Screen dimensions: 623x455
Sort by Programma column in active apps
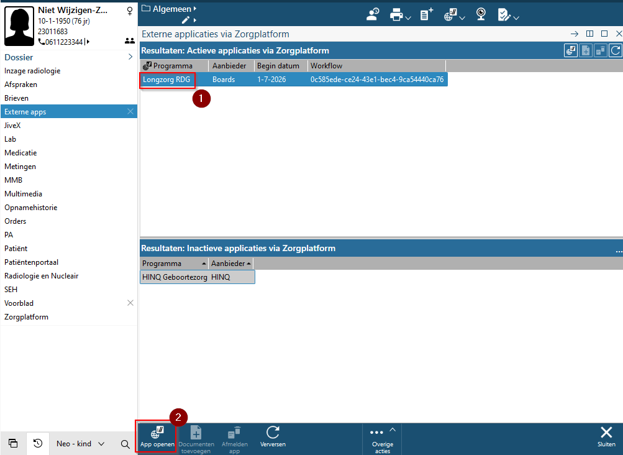click(174, 66)
